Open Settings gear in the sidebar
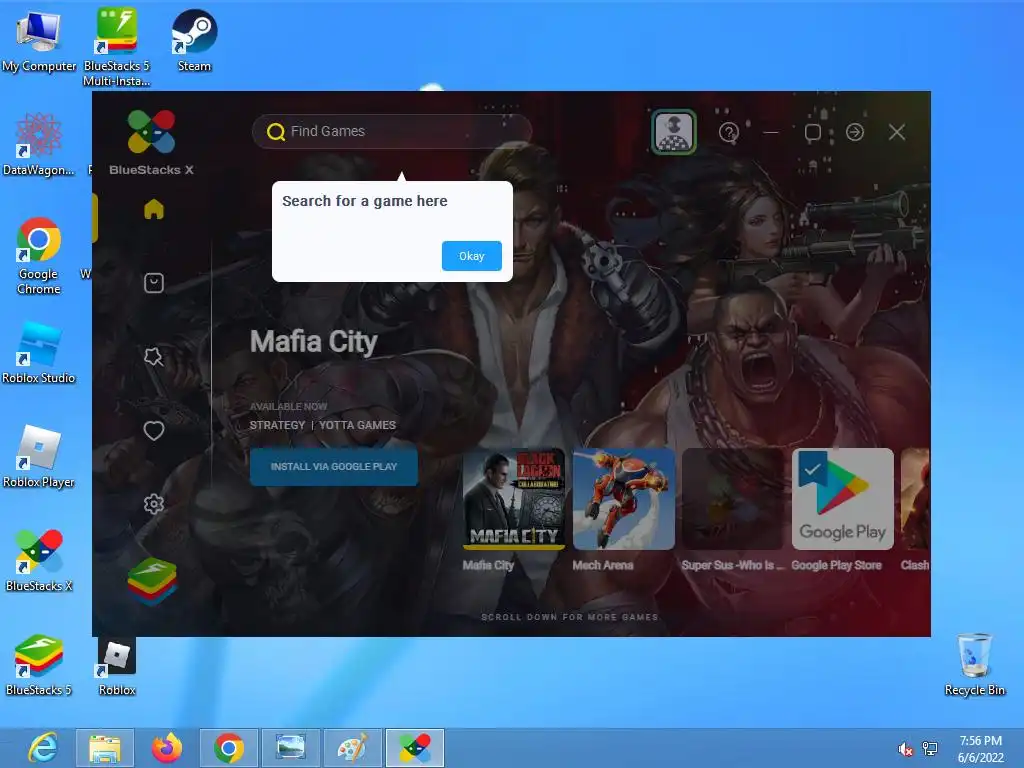This screenshot has height=768, width=1024. (x=153, y=504)
